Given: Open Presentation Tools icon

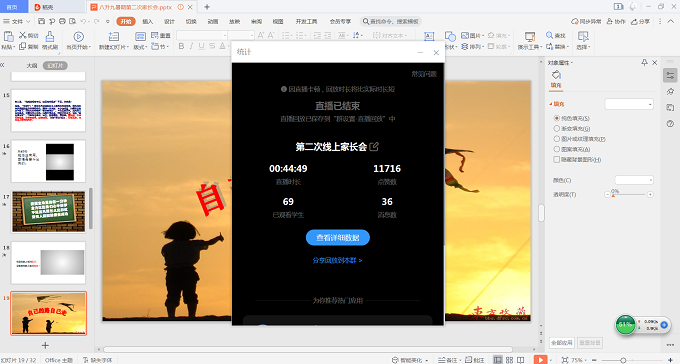Looking at the screenshot, I should (530, 36).
